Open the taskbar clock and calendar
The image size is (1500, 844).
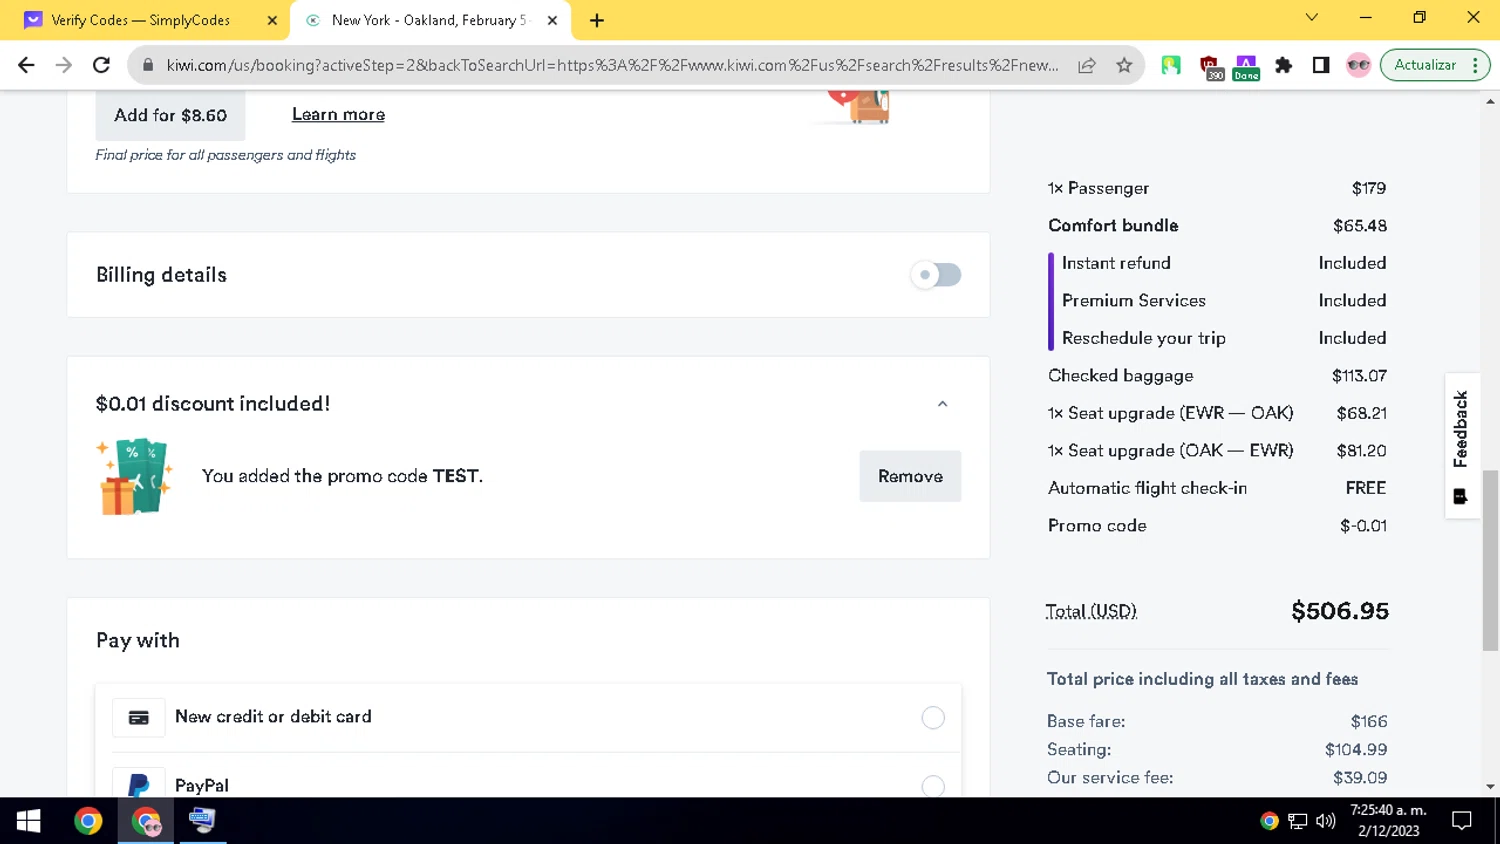tap(1388, 821)
